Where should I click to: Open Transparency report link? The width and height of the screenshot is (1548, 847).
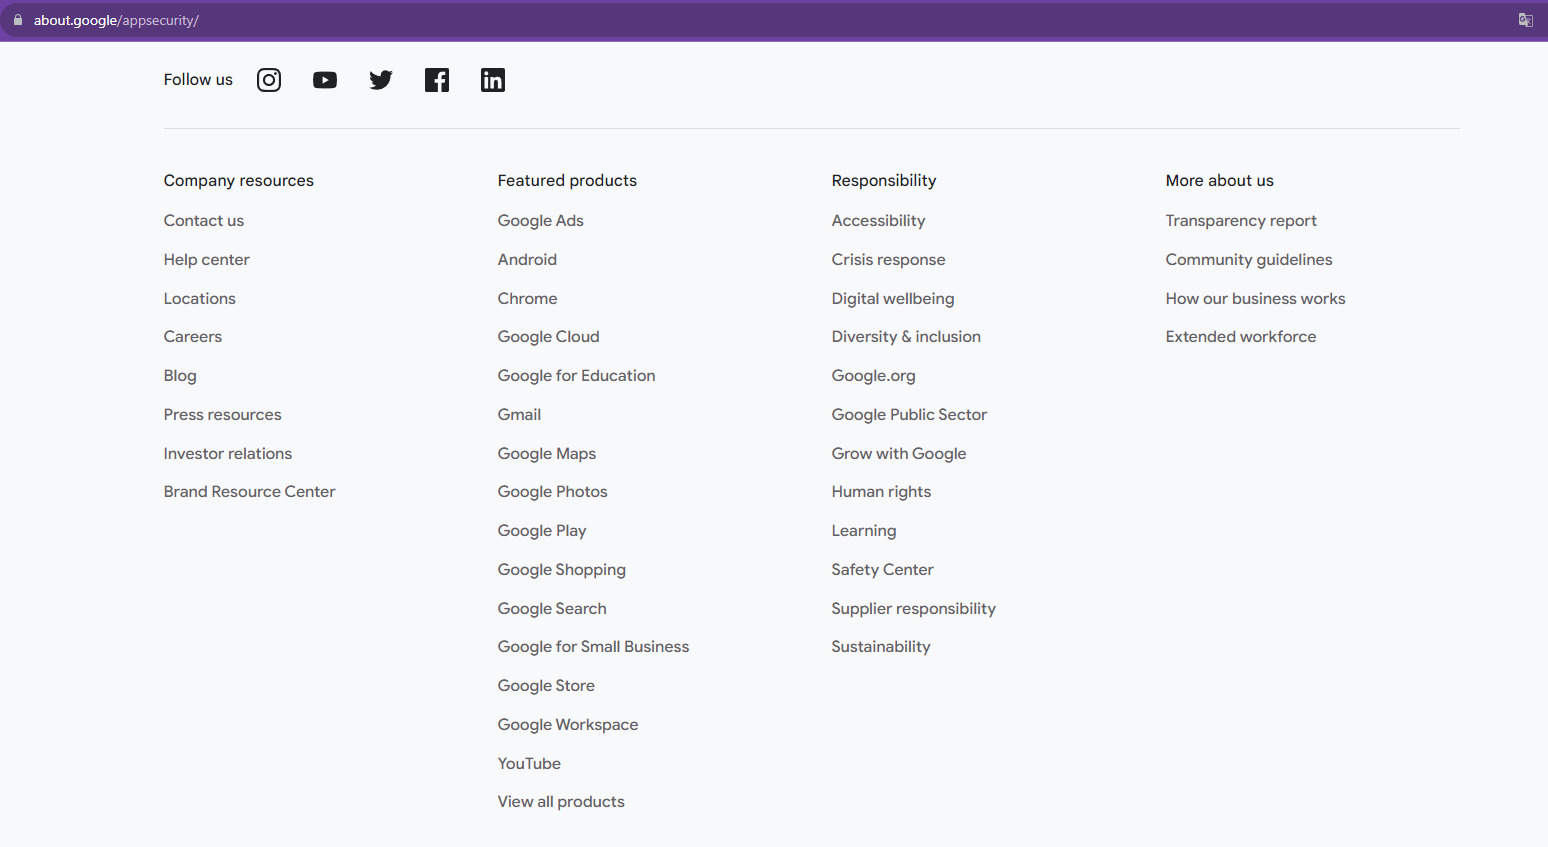click(x=1241, y=221)
